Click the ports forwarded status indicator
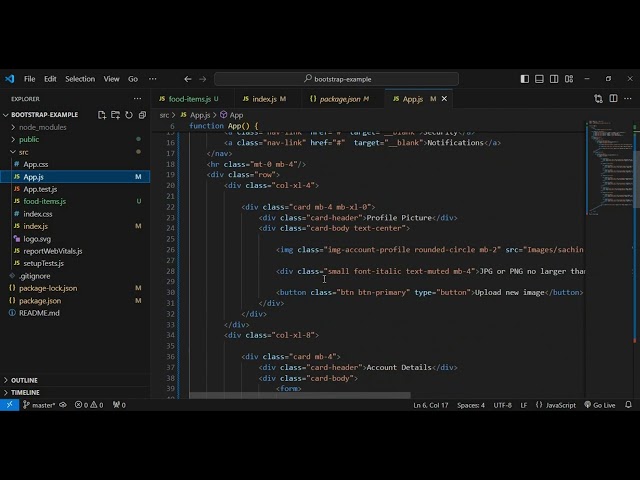640x480 pixels. tap(119, 405)
